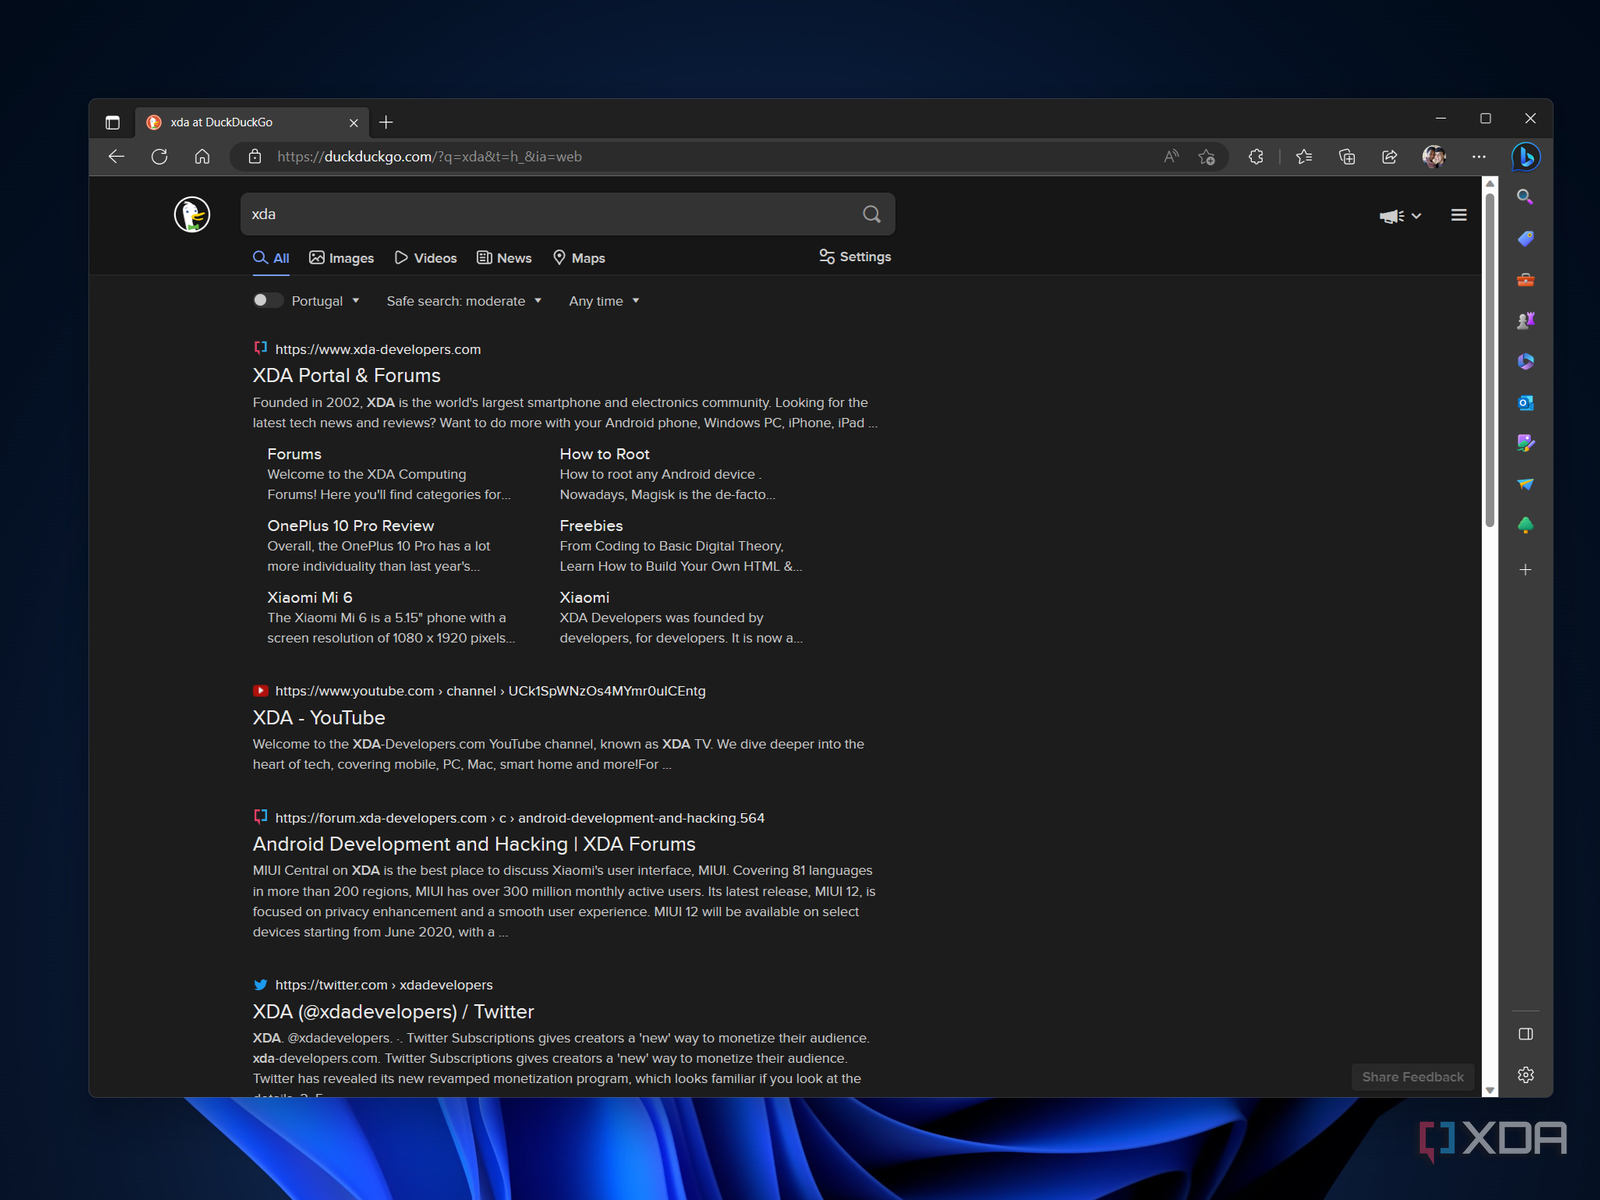Click the Share icon in toolbar

coord(1389,157)
